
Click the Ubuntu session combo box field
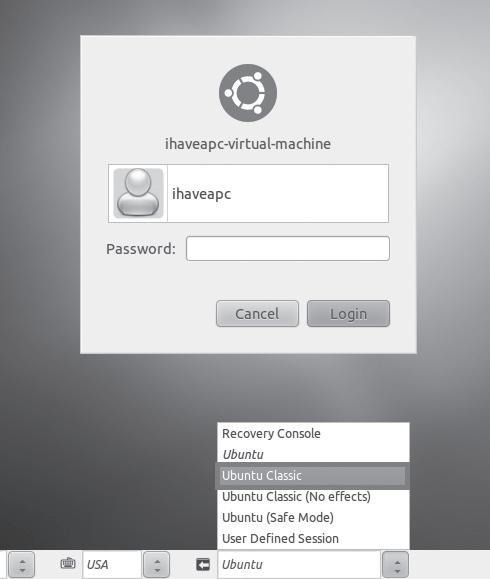coord(299,565)
